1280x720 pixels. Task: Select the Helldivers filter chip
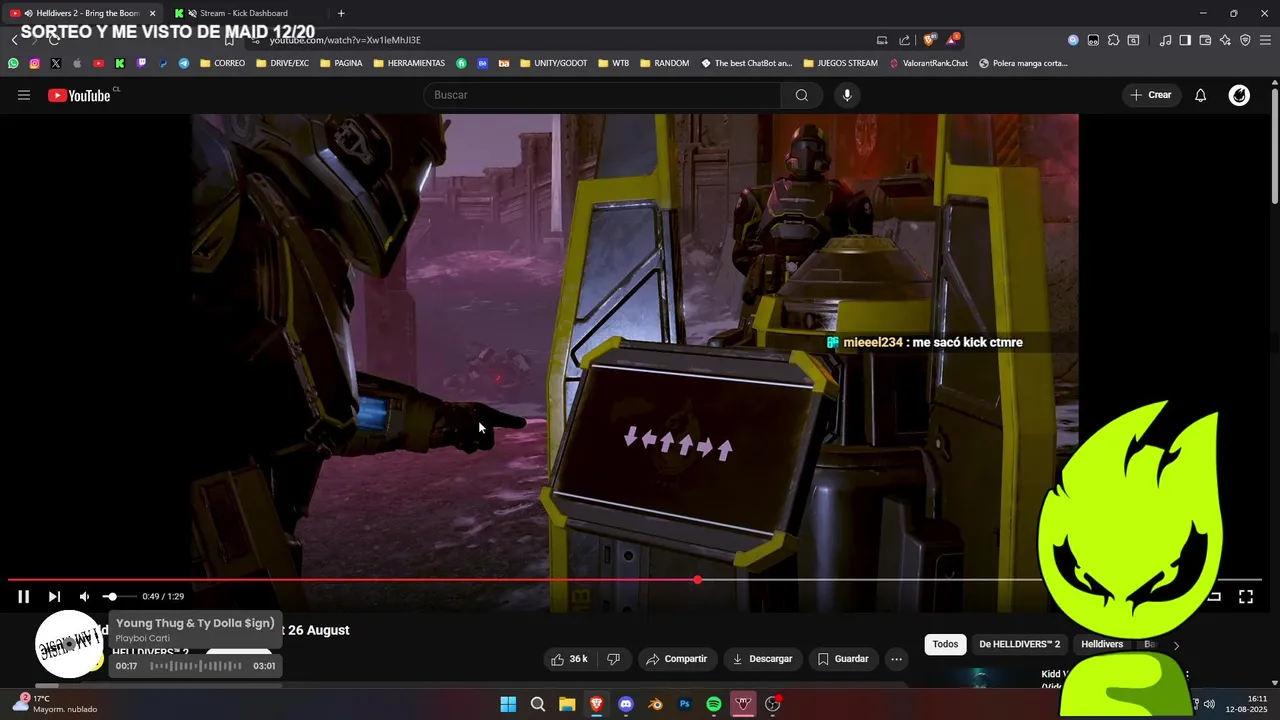coord(1102,644)
